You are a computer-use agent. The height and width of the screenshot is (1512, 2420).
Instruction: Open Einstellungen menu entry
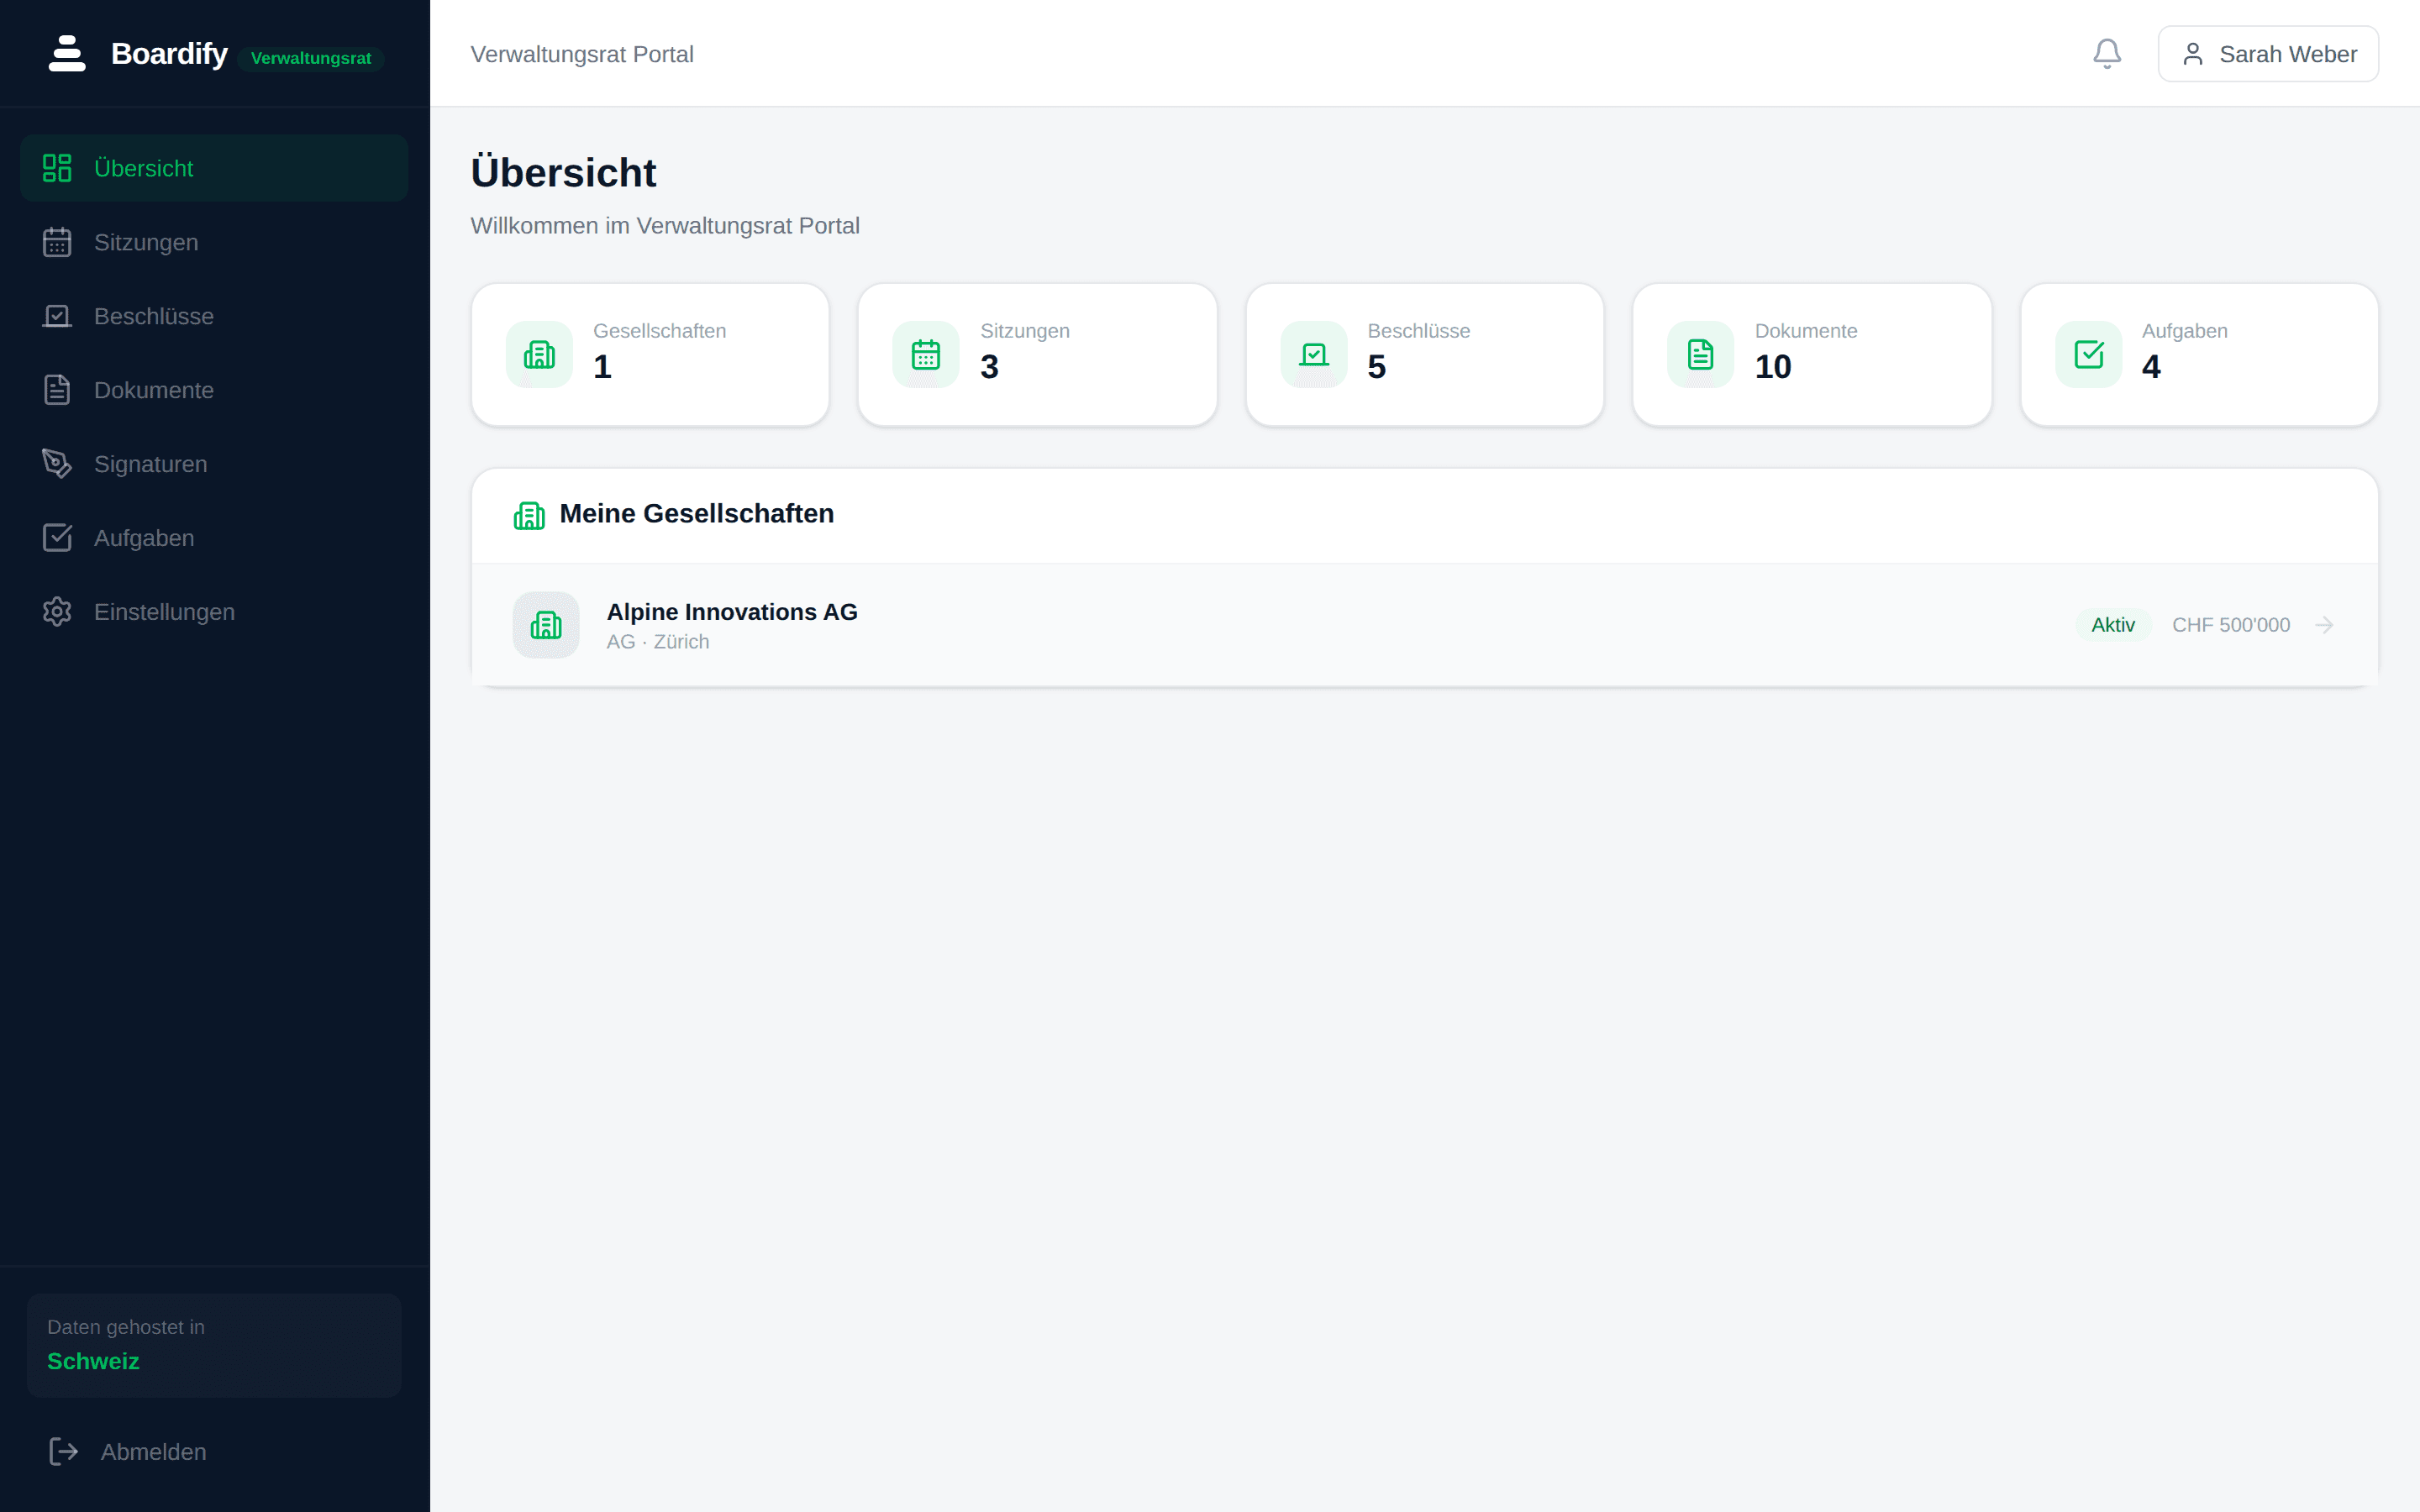click(x=214, y=612)
